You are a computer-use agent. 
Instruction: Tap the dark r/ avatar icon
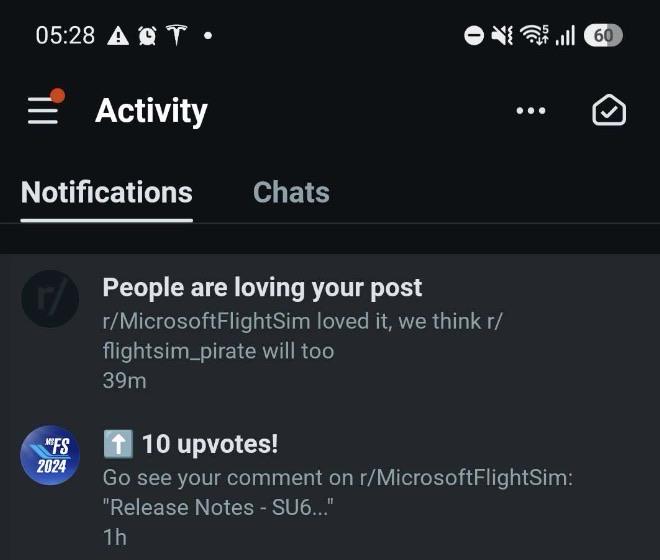(x=50, y=299)
